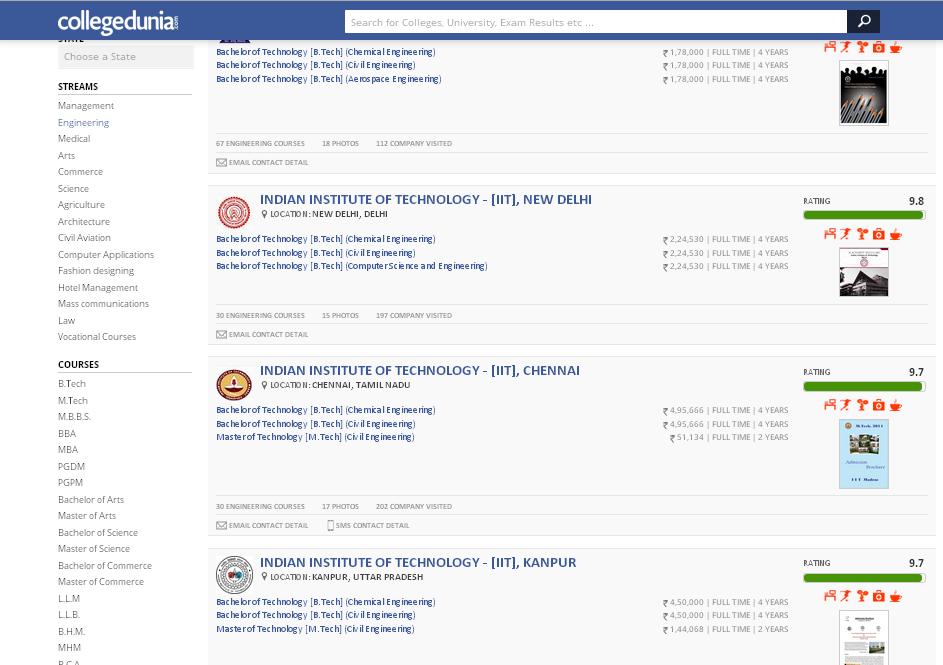Image resolution: width=943 pixels, height=665 pixels.
Task: Click IIT Chennai sports facility icon
Action: (846, 405)
